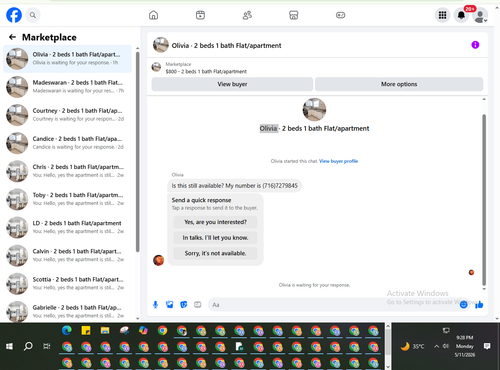Open the Marketplace storefront icon
The height and width of the screenshot is (370, 500).
click(x=294, y=15)
